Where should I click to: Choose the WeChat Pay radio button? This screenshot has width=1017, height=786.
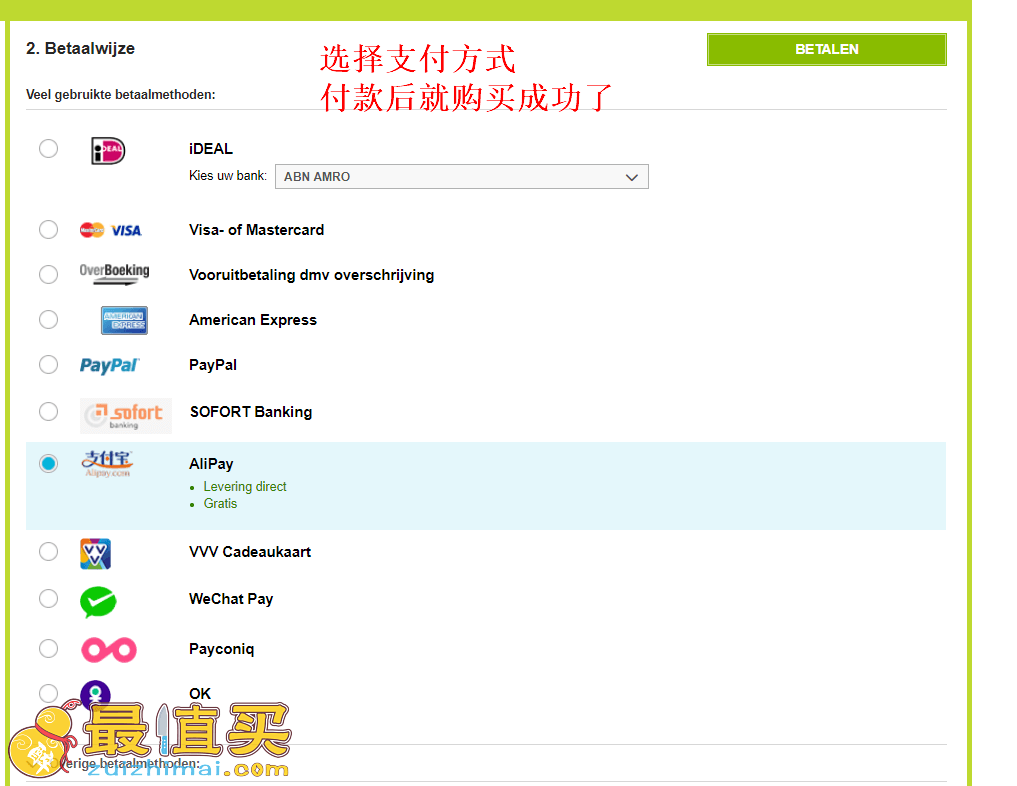(x=48, y=598)
